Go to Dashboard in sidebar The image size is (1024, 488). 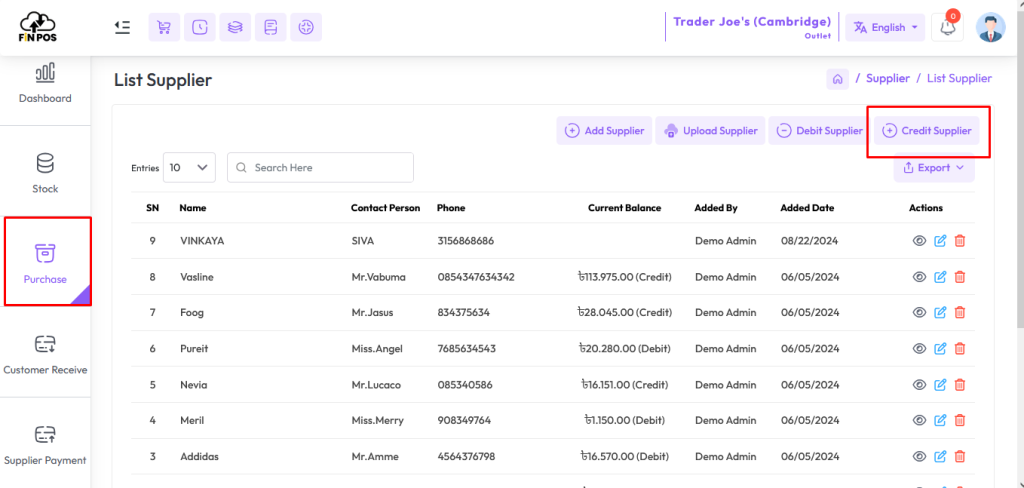pos(45,84)
